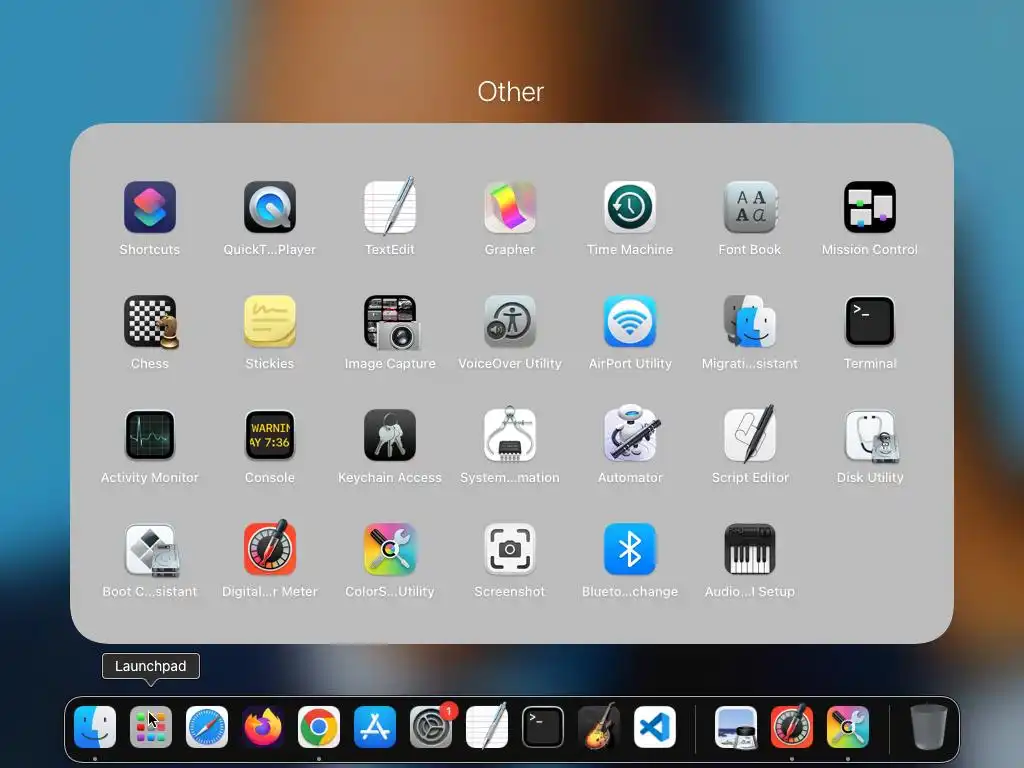Open TextEdit from the Other folder
Viewport: 1024px width, 768px height.
(390, 206)
